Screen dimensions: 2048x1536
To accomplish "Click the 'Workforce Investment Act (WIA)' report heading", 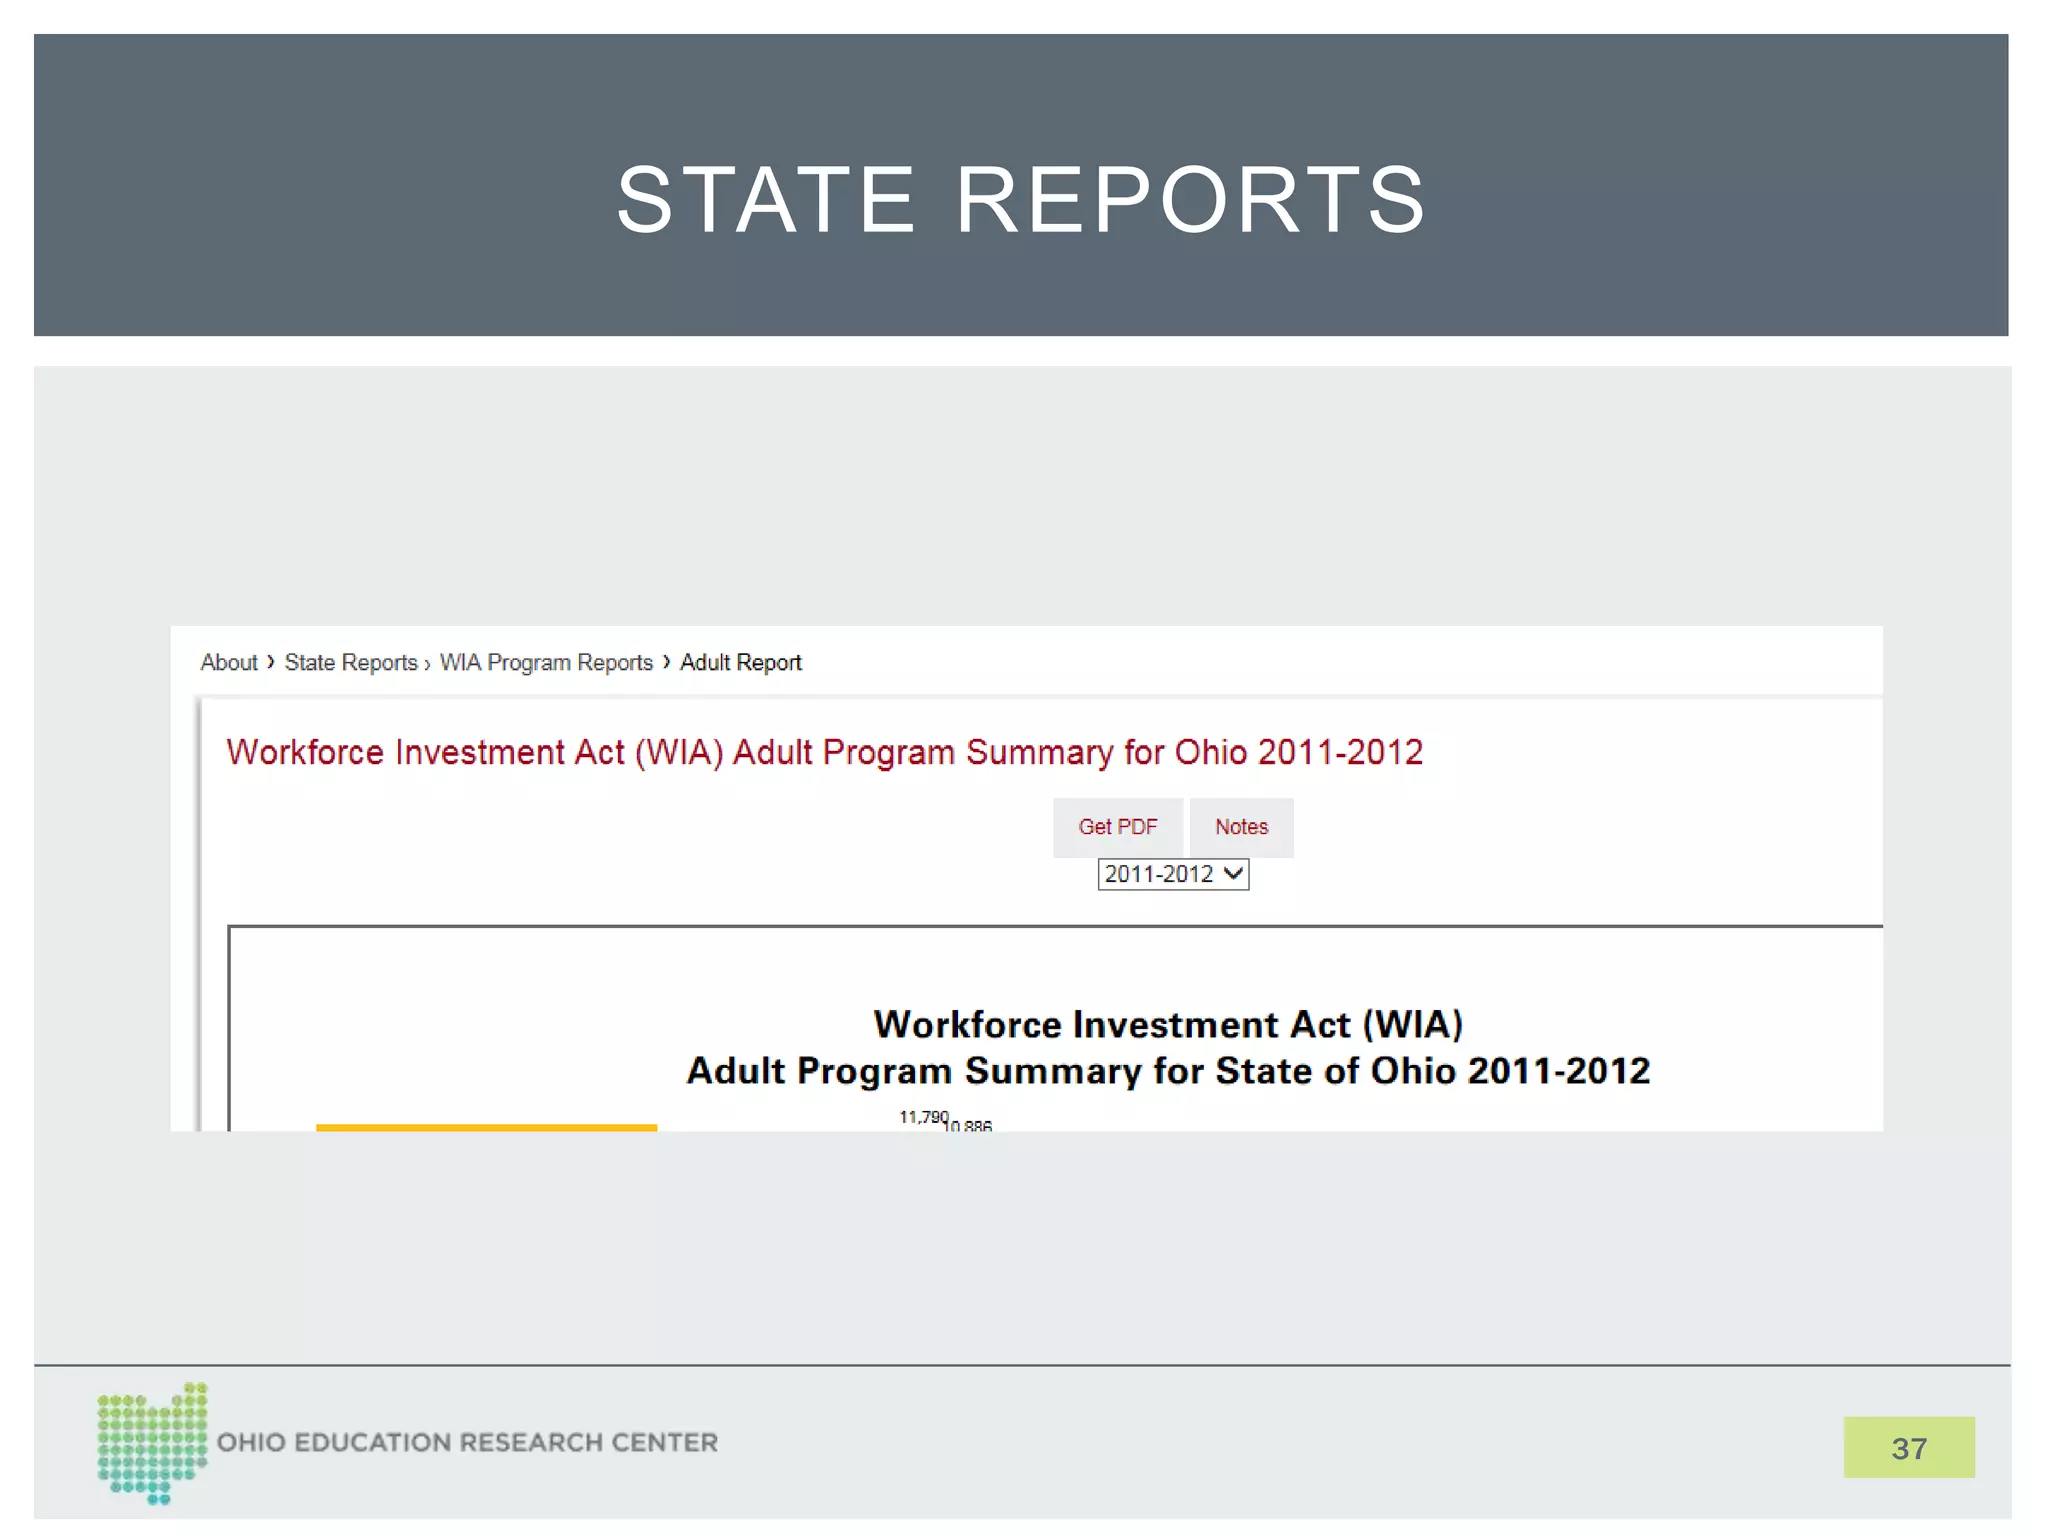I will pyautogui.click(x=1168, y=1024).
